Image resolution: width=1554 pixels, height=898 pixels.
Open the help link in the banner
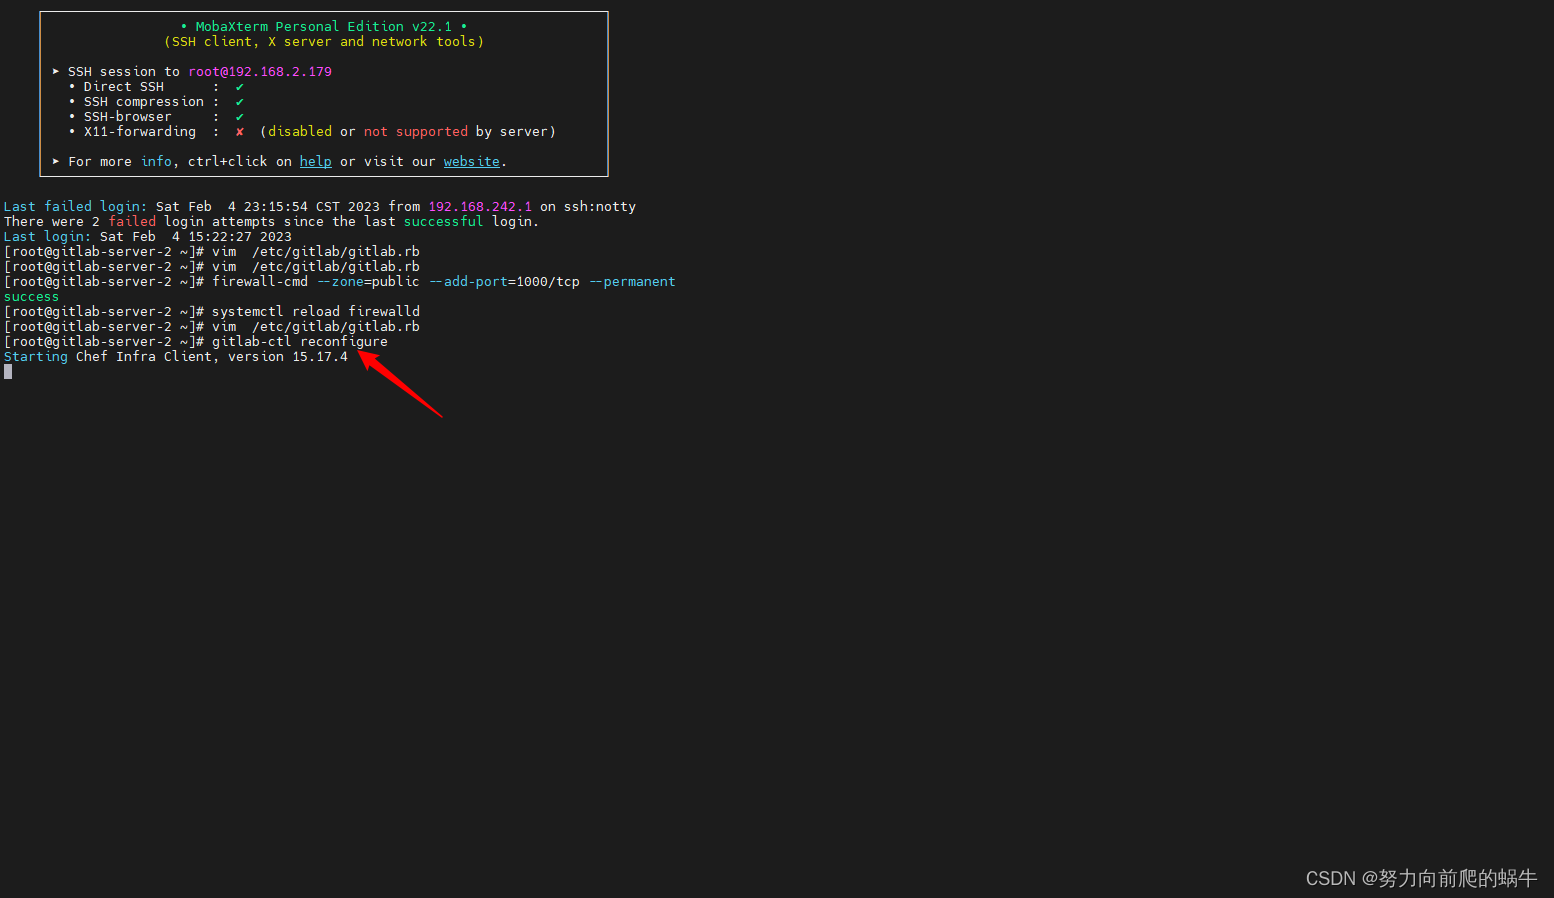[315, 161]
